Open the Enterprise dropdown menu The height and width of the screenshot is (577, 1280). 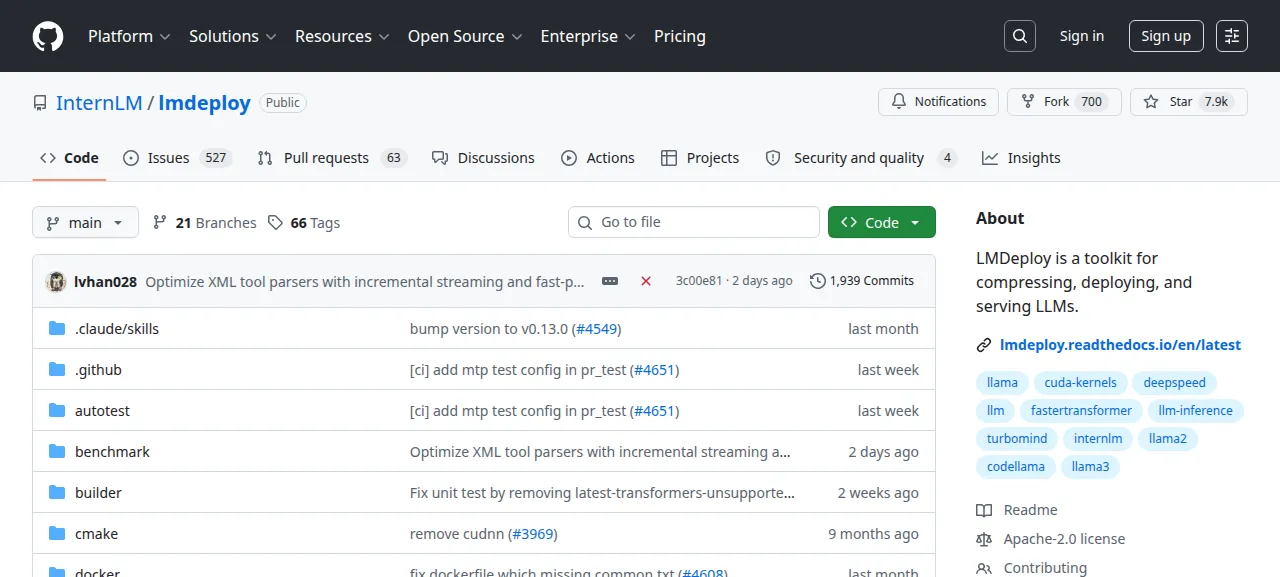tap(588, 36)
